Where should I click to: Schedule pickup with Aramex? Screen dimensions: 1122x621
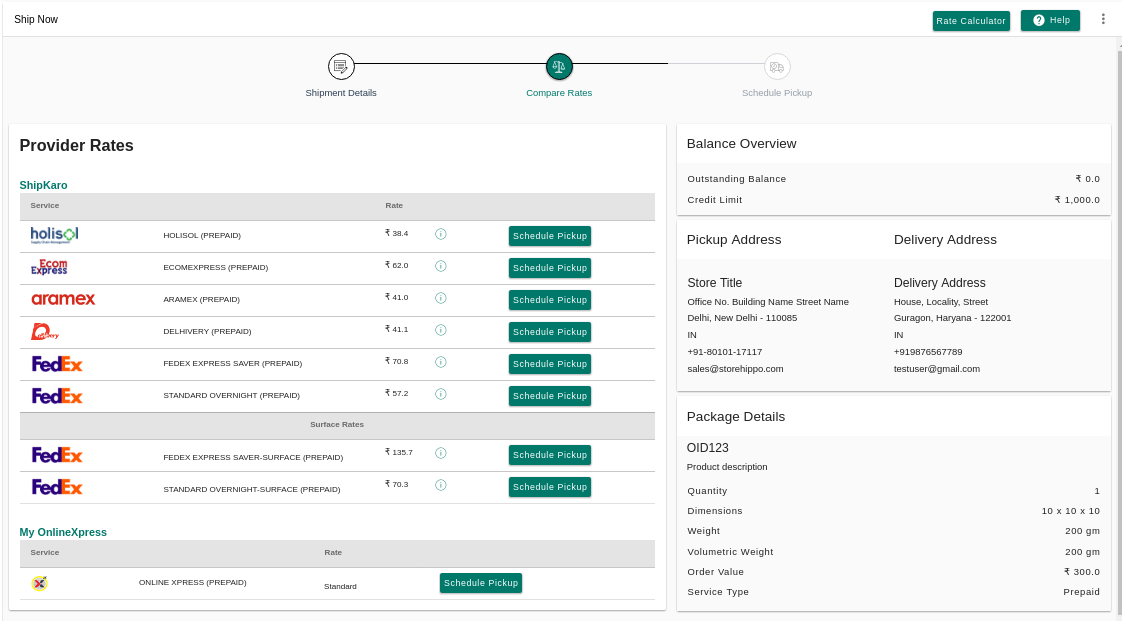coord(550,300)
